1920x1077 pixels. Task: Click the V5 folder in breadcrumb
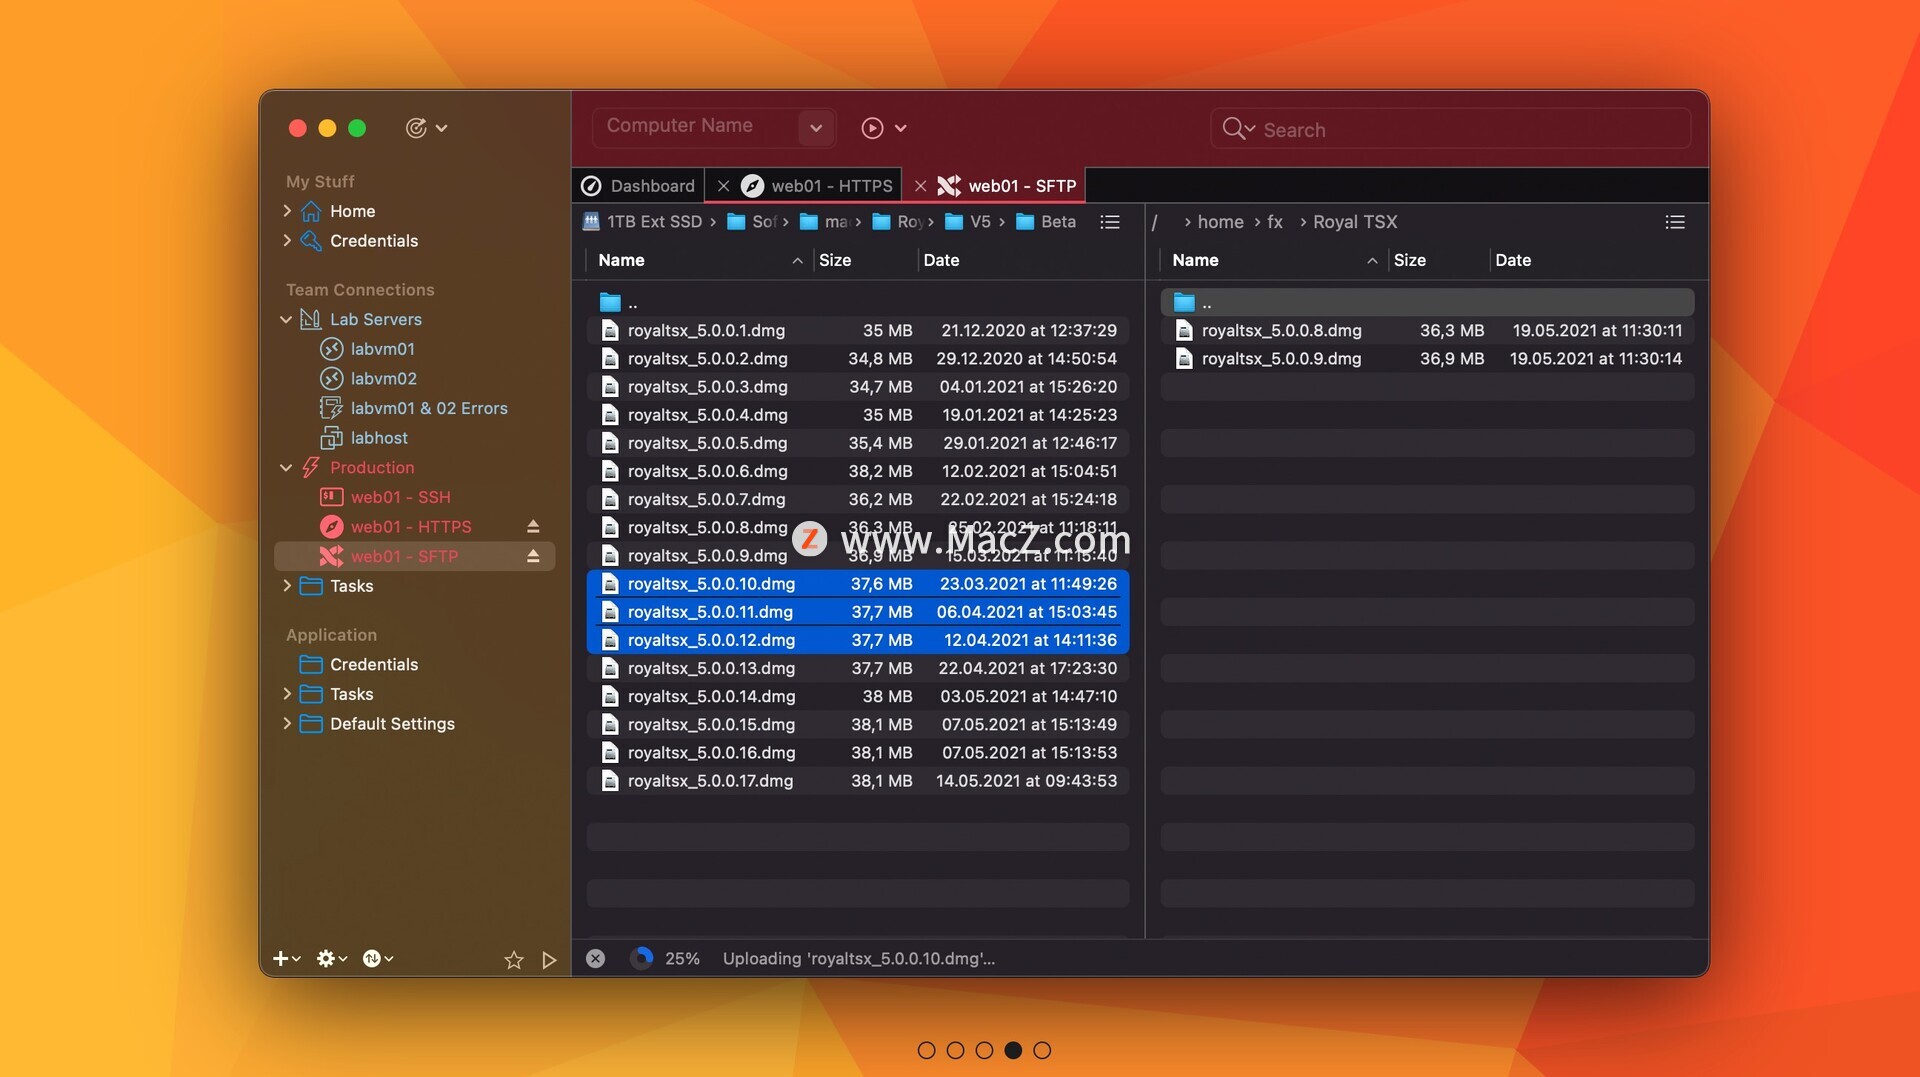[x=968, y=222]
